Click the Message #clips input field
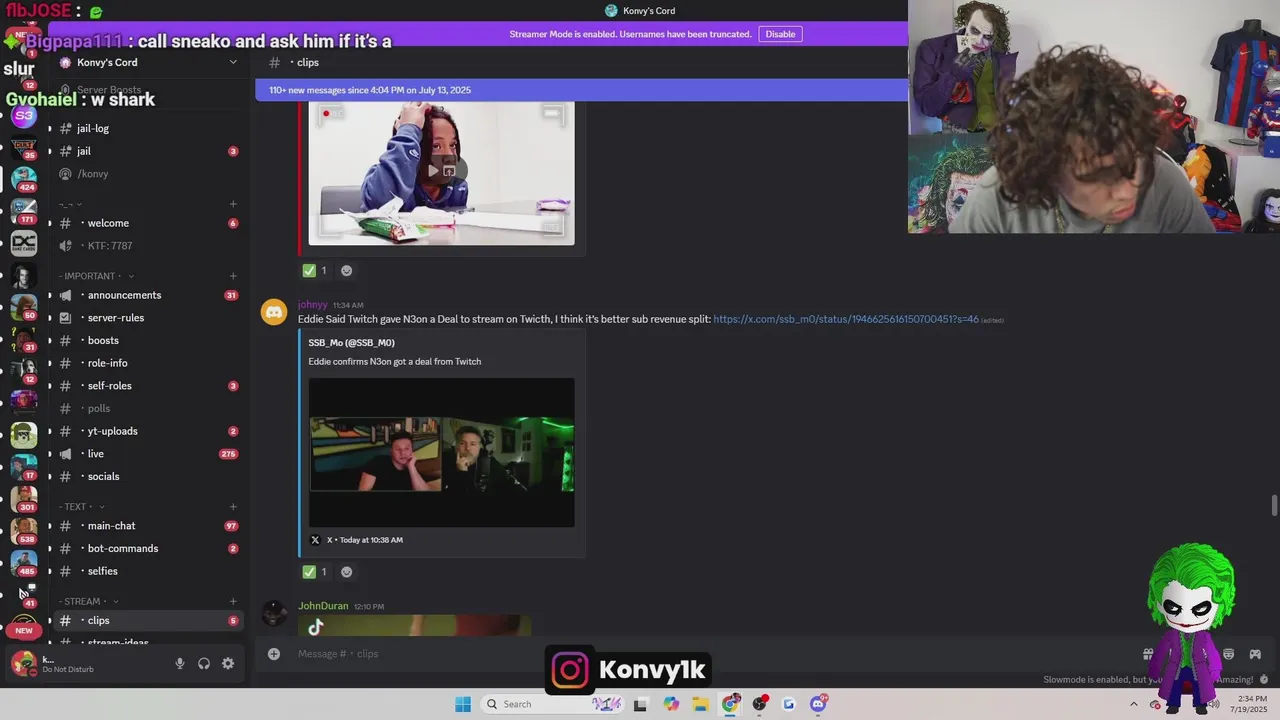 coord(700,654)
